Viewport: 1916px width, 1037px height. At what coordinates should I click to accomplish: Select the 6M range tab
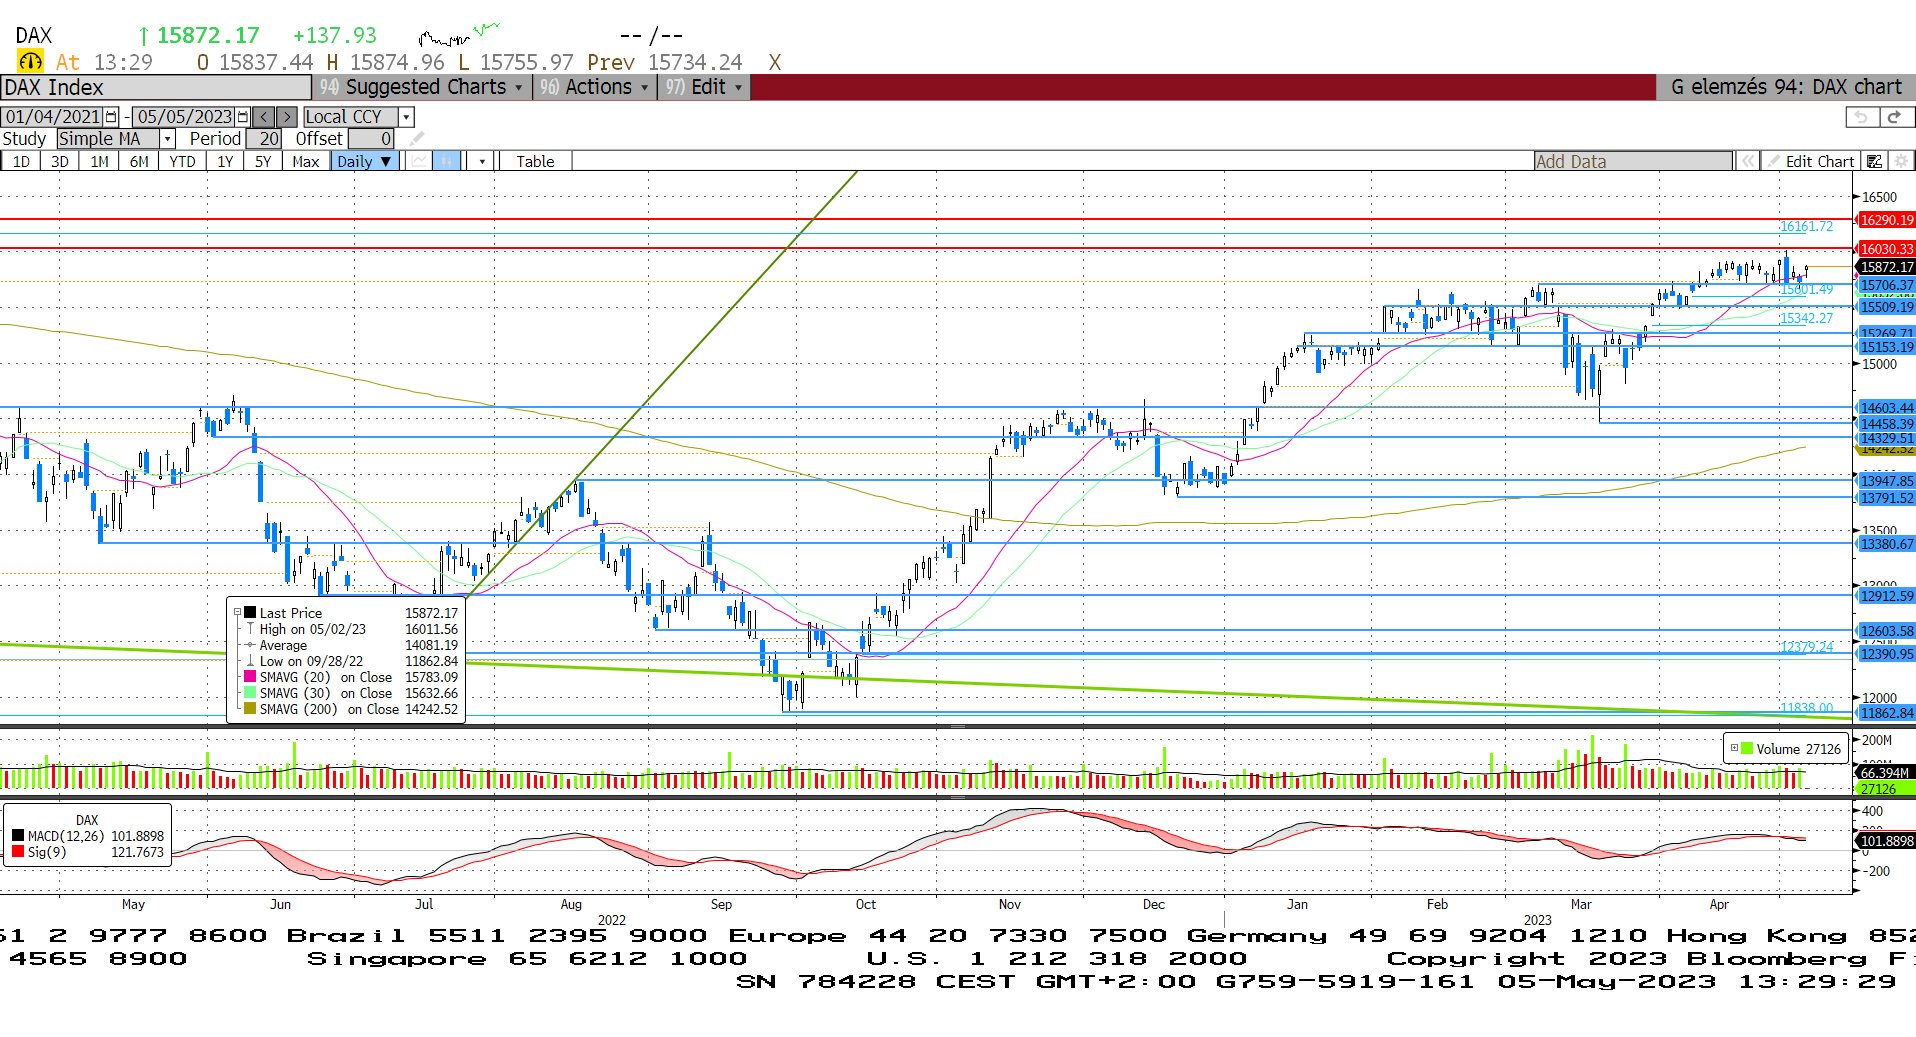[x=139, y=161]
